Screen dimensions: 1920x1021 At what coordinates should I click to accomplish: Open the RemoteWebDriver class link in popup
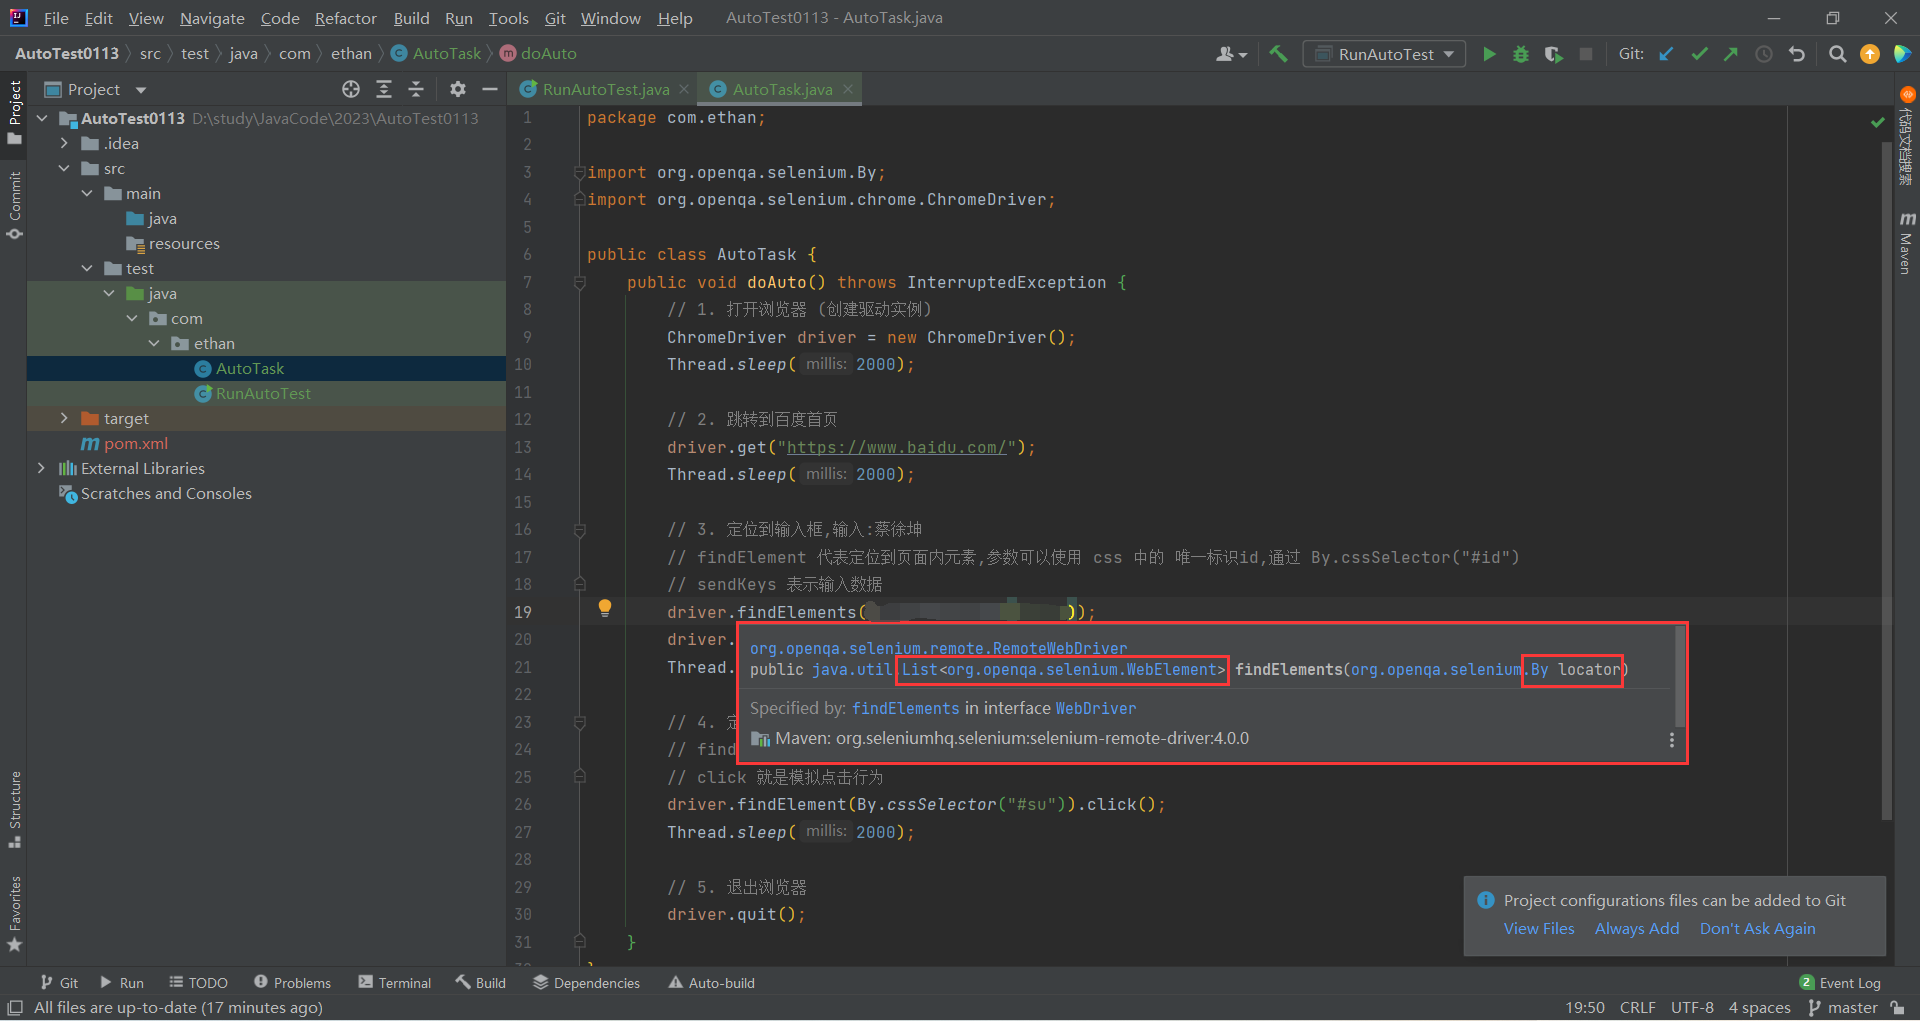[x=938, y=648]
